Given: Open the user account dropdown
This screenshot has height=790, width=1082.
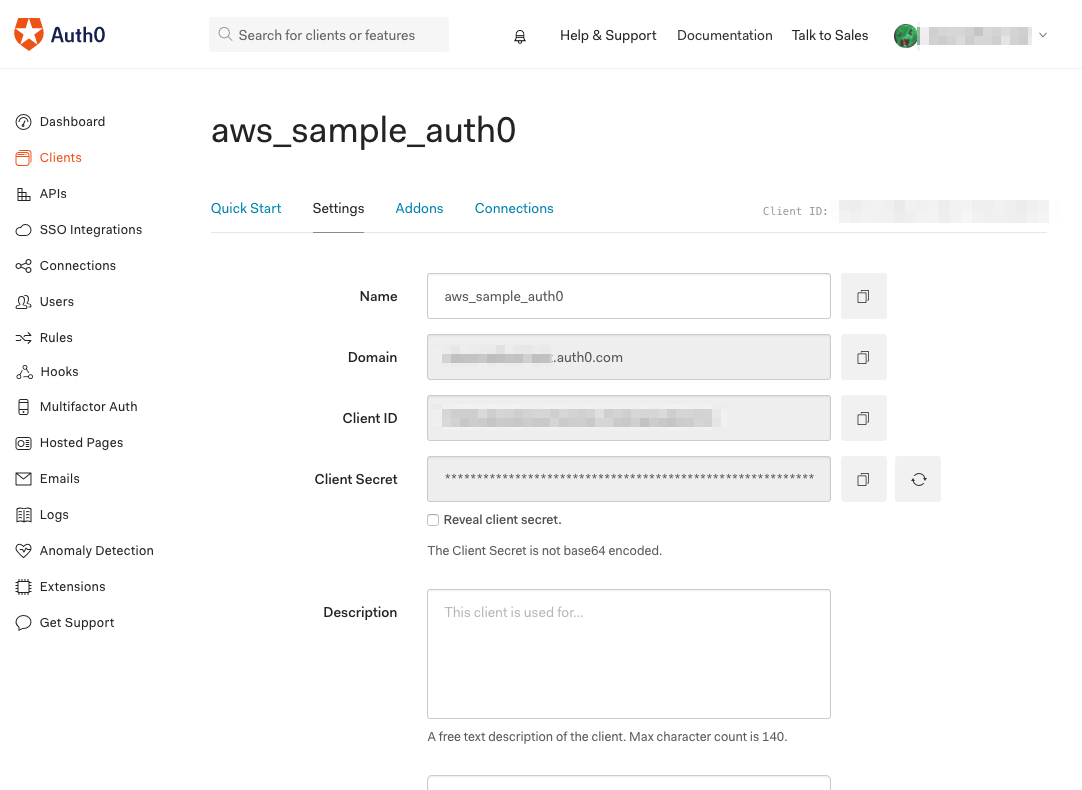Looking at the screenshot, I should tap(1043, 34).
